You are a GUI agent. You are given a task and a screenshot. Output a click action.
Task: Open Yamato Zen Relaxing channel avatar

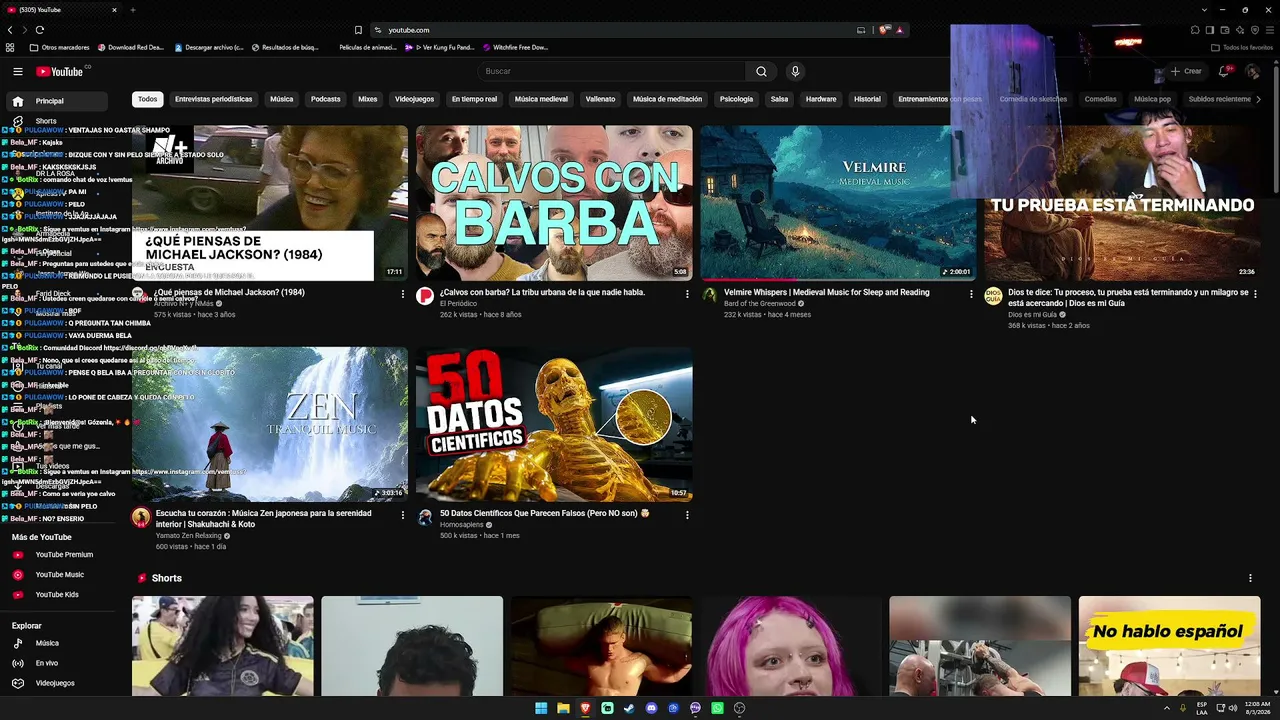[x=141, y=517]
